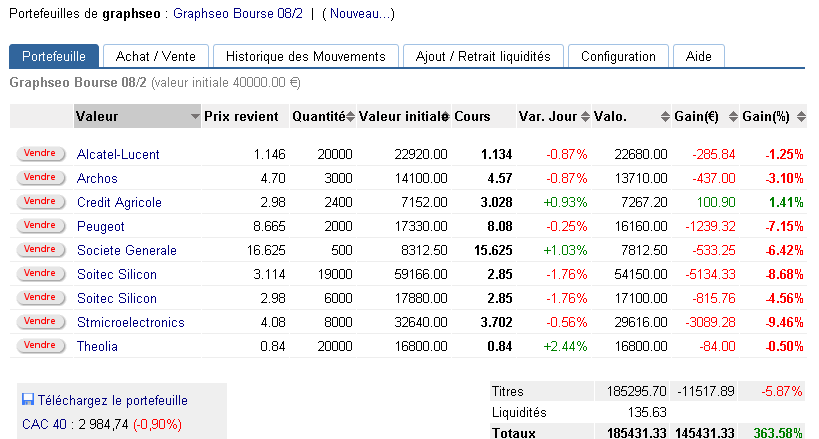Sell the Archos position
819x439 pixels.
point(39,178)
